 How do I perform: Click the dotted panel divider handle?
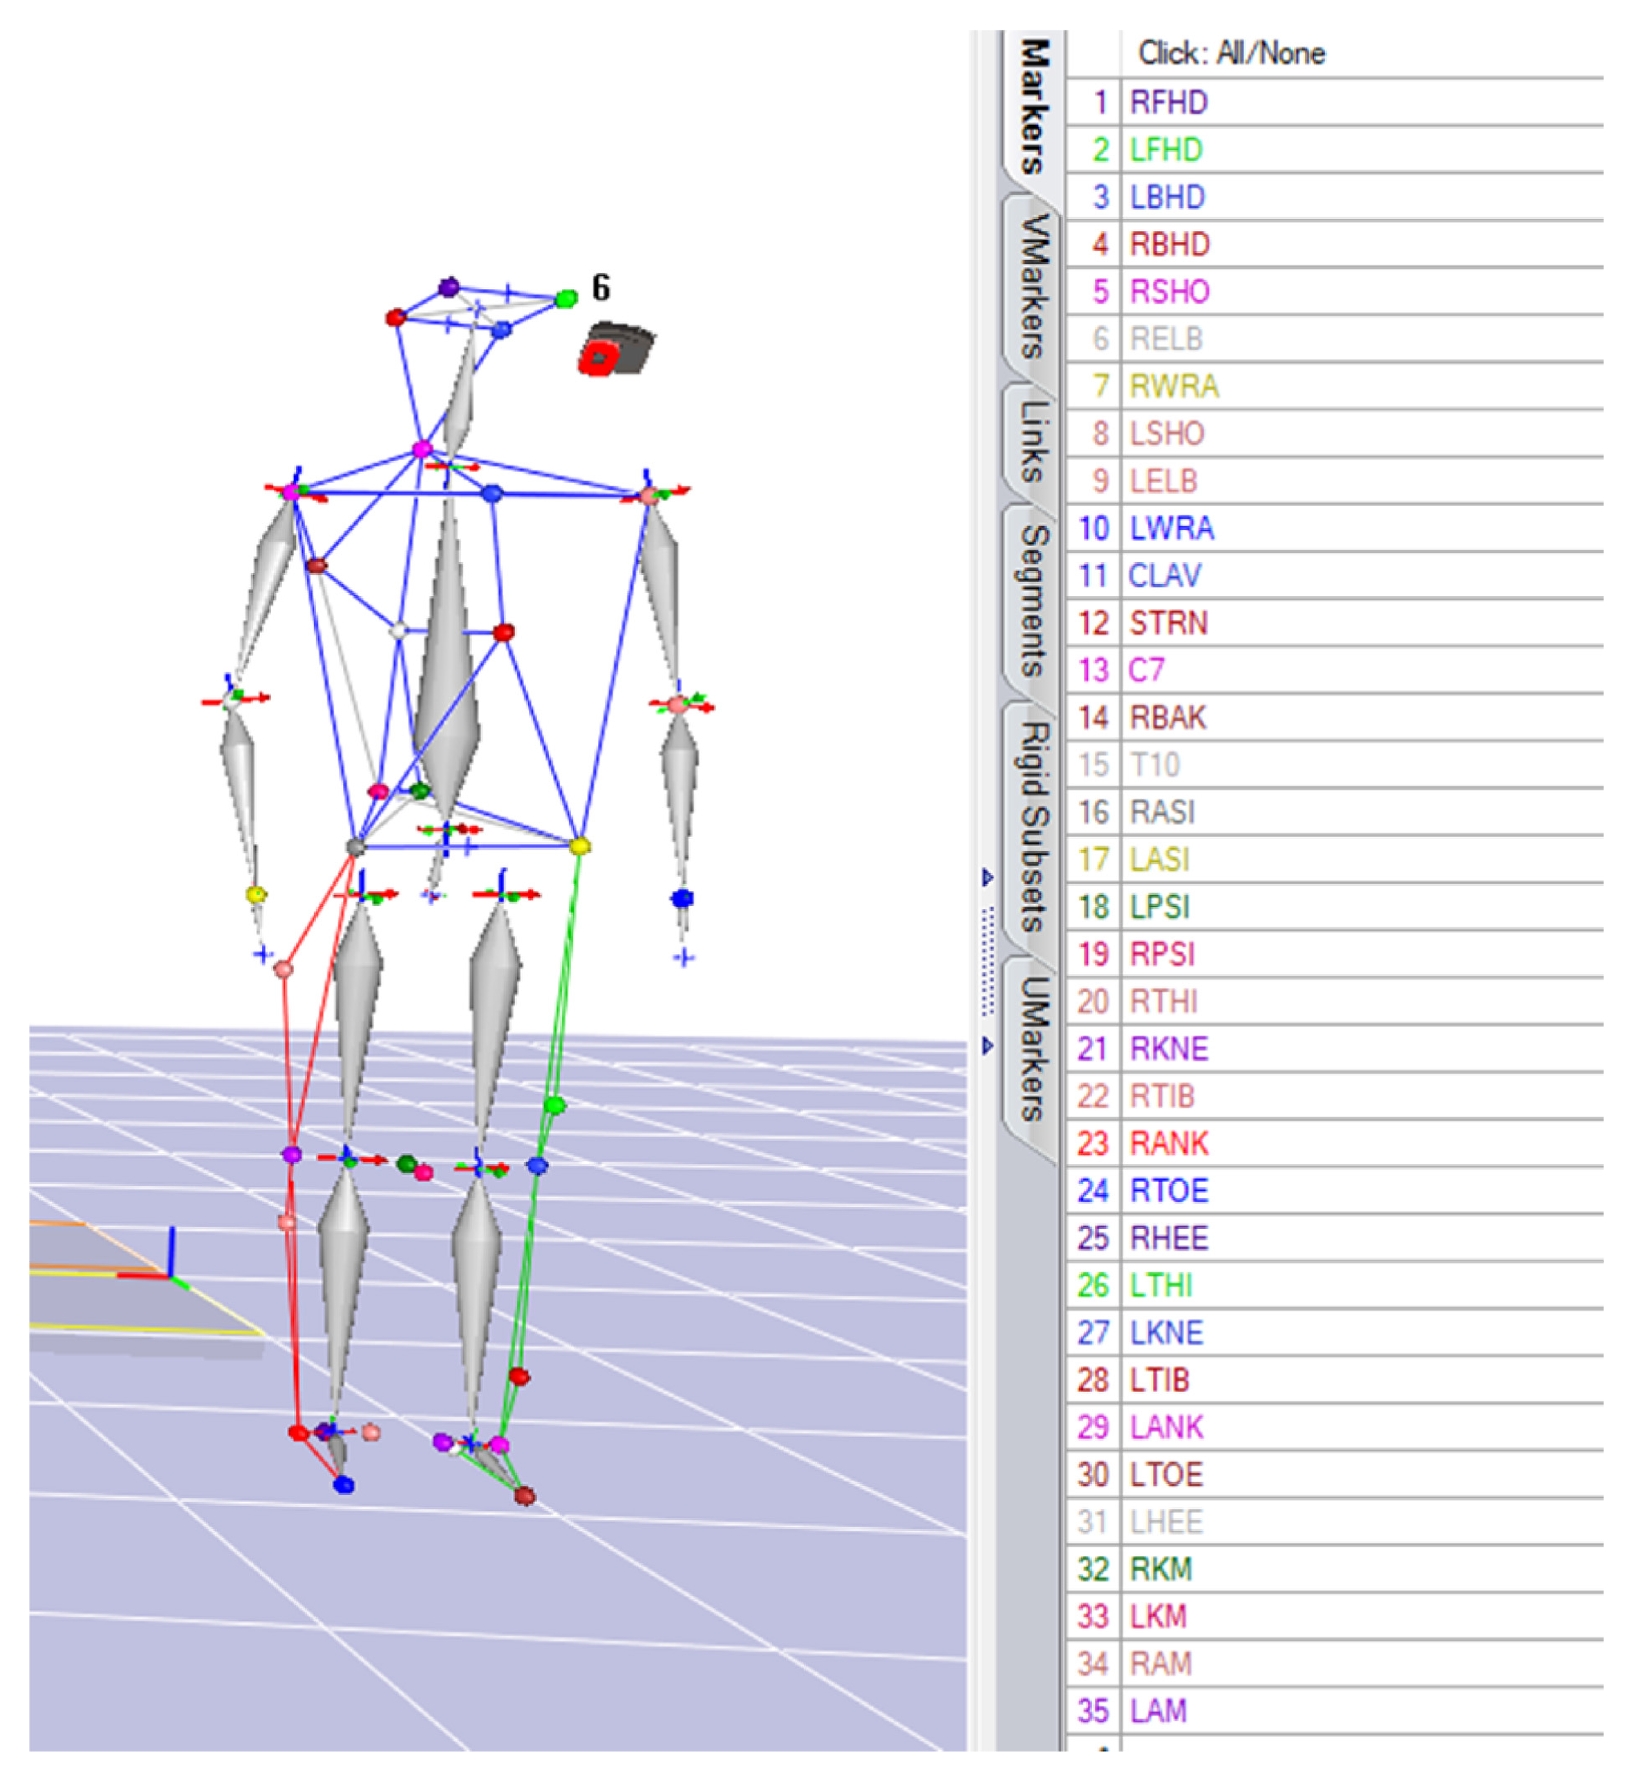pos(988,962)
